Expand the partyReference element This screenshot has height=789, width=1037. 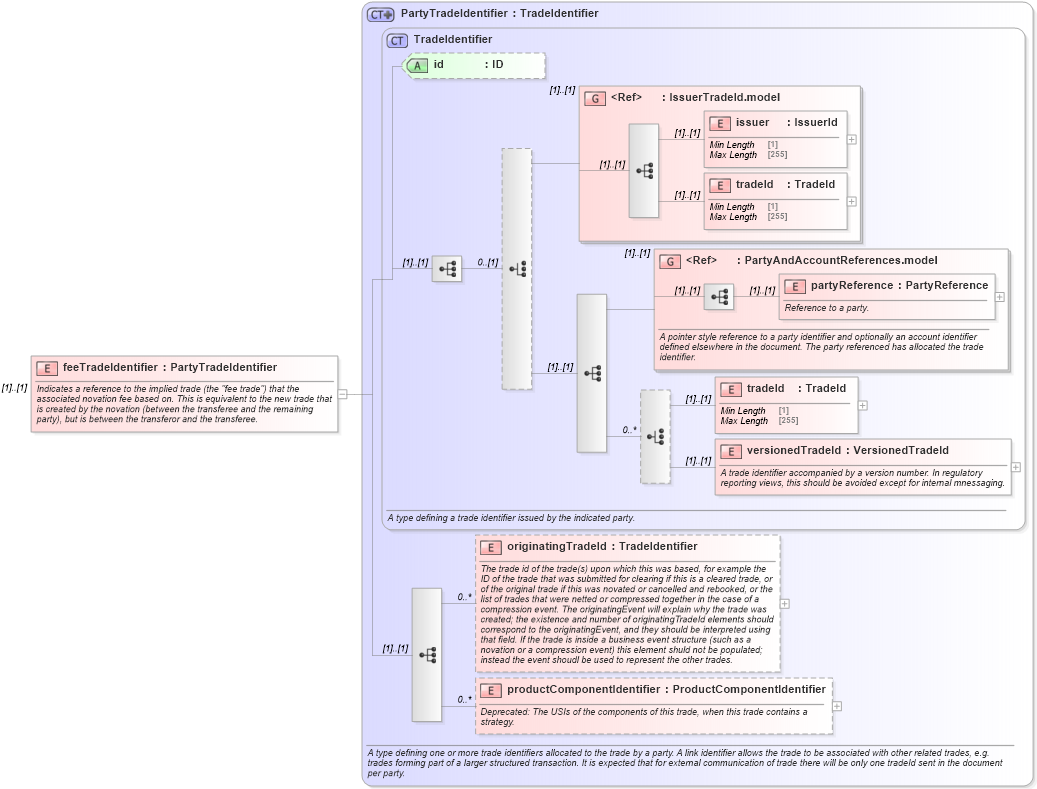point(1000,298)
